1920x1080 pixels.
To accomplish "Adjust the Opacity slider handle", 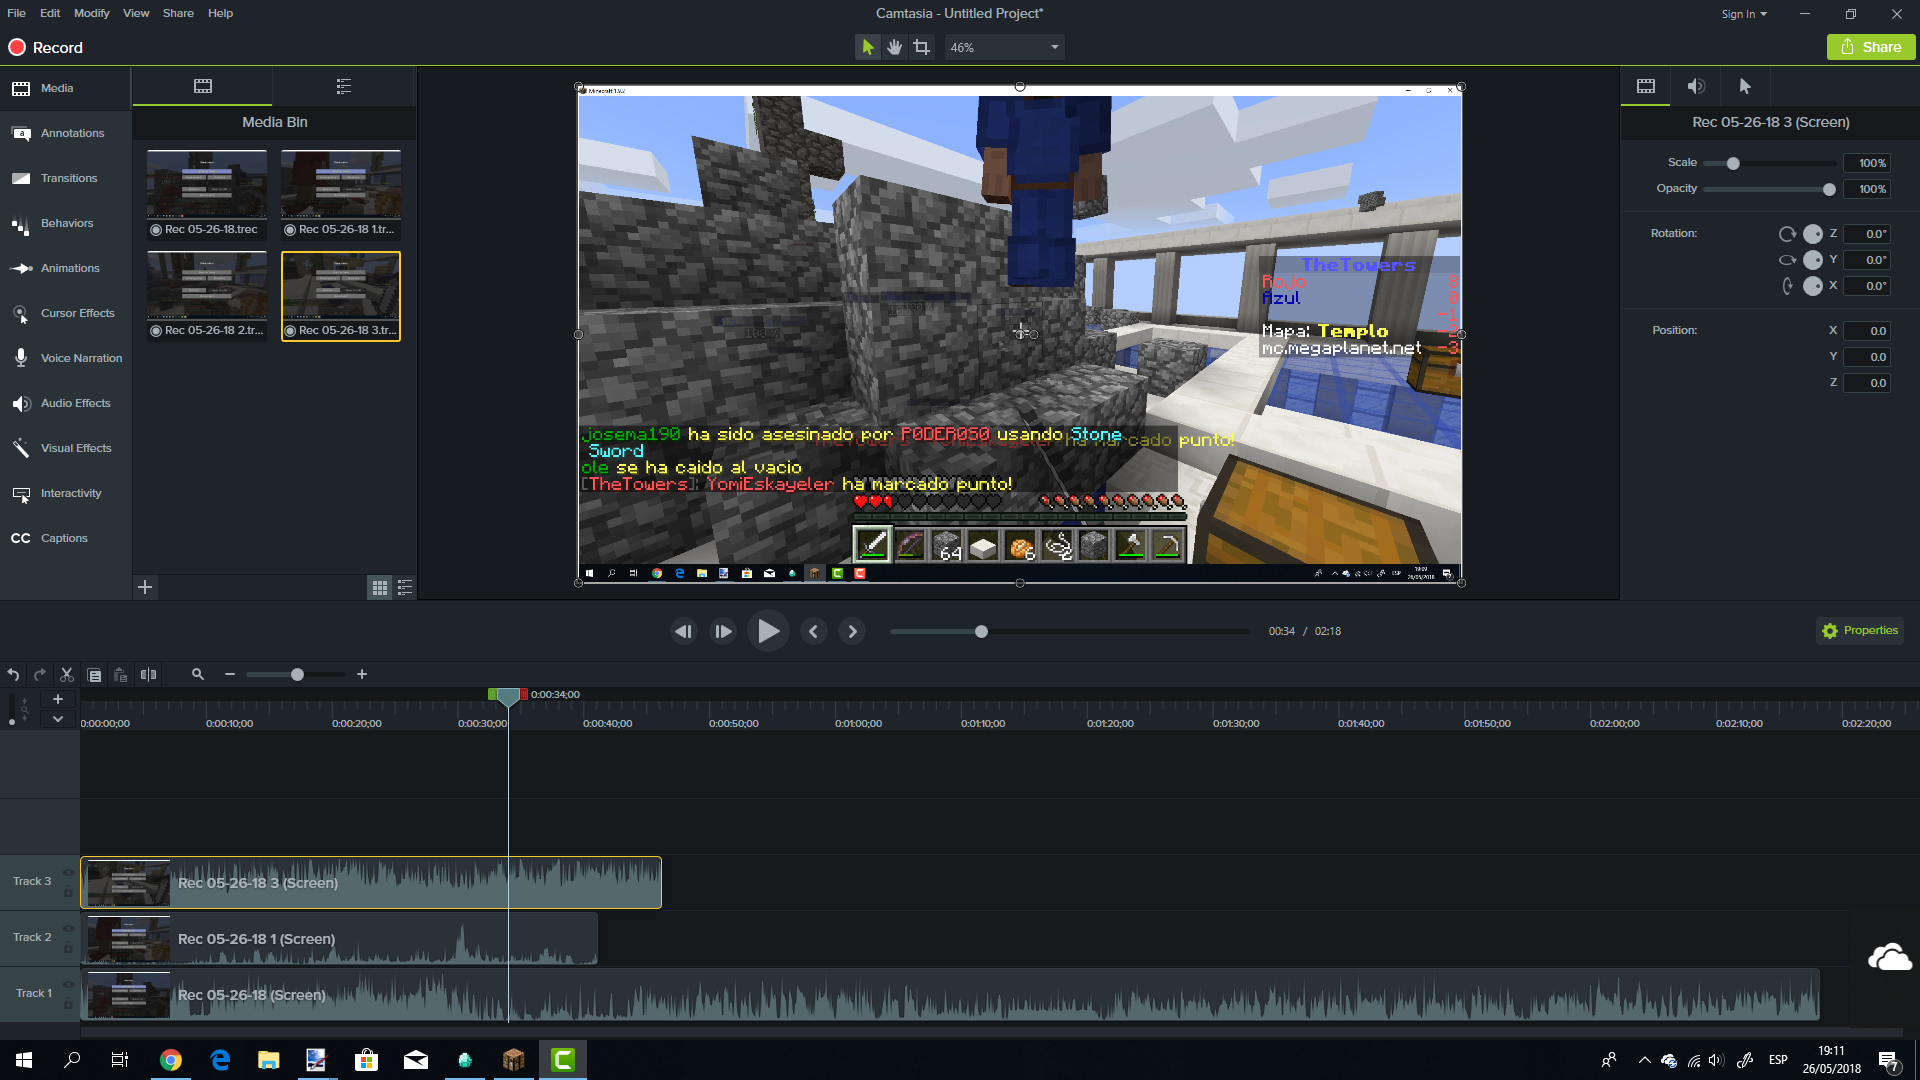I will pos(1829,189).
